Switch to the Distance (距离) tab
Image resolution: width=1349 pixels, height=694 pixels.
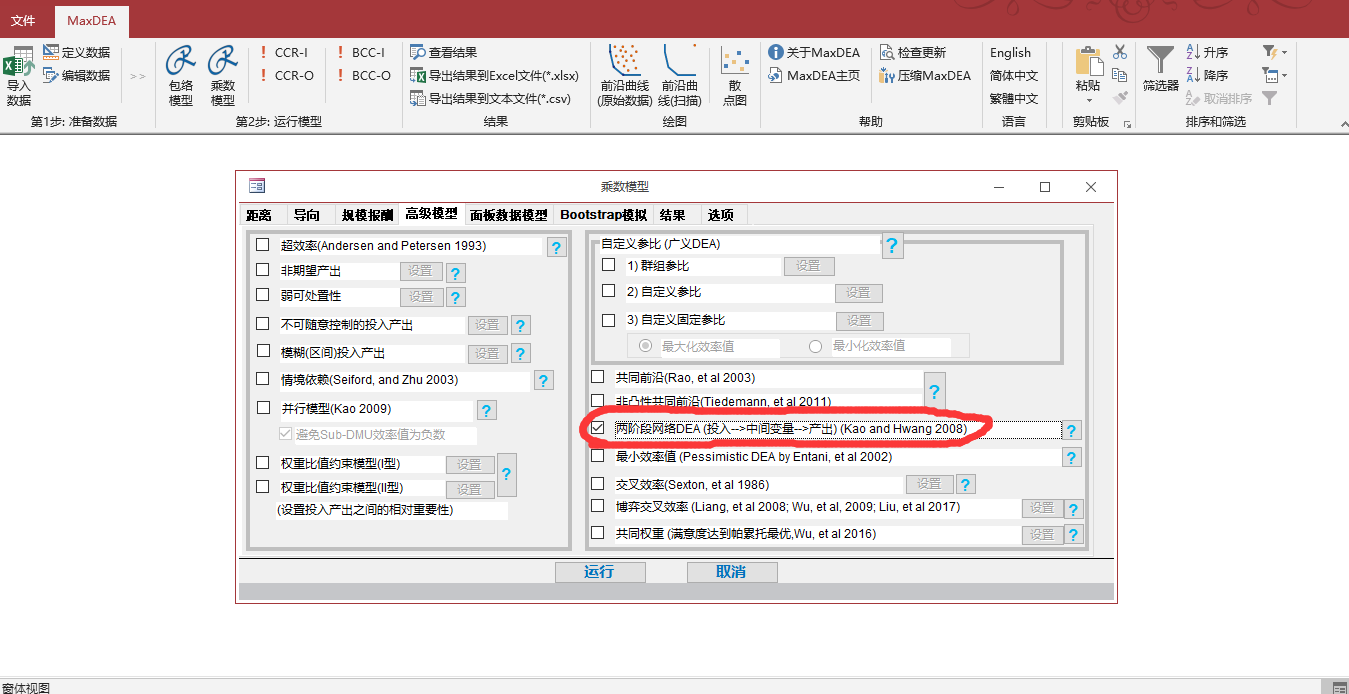[x=259, y=215]
